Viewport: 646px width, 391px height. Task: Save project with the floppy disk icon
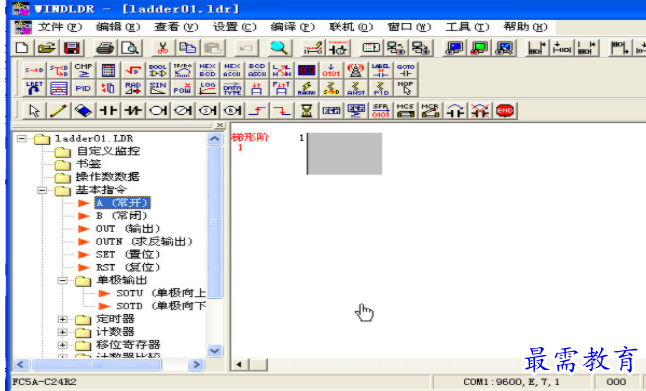(x=72, y=48)
